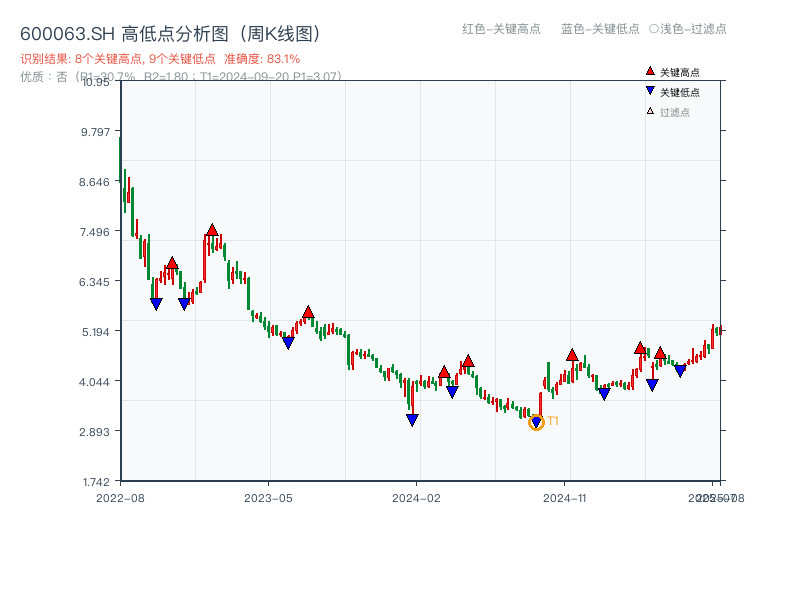Click the orange T1 circle marker
Viewport: 800px width, 600px height.
pyautogui.click(x=535, y=423)
